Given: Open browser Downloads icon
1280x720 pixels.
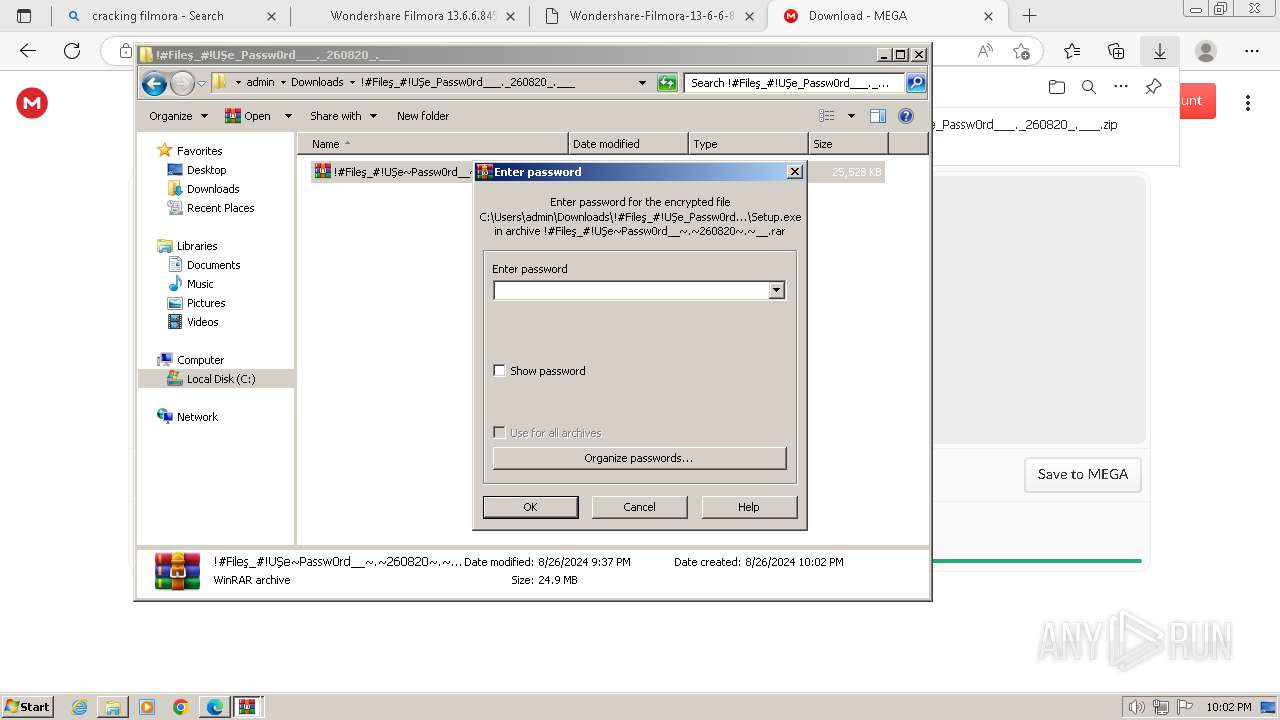Looking at the screenshot, I should click(1160, 51).
